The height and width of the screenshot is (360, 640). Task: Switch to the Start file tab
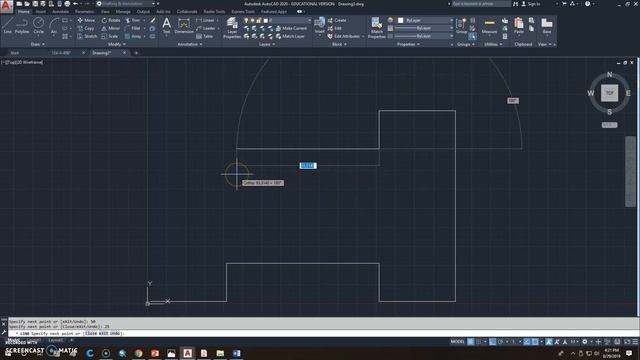(15, 53)
